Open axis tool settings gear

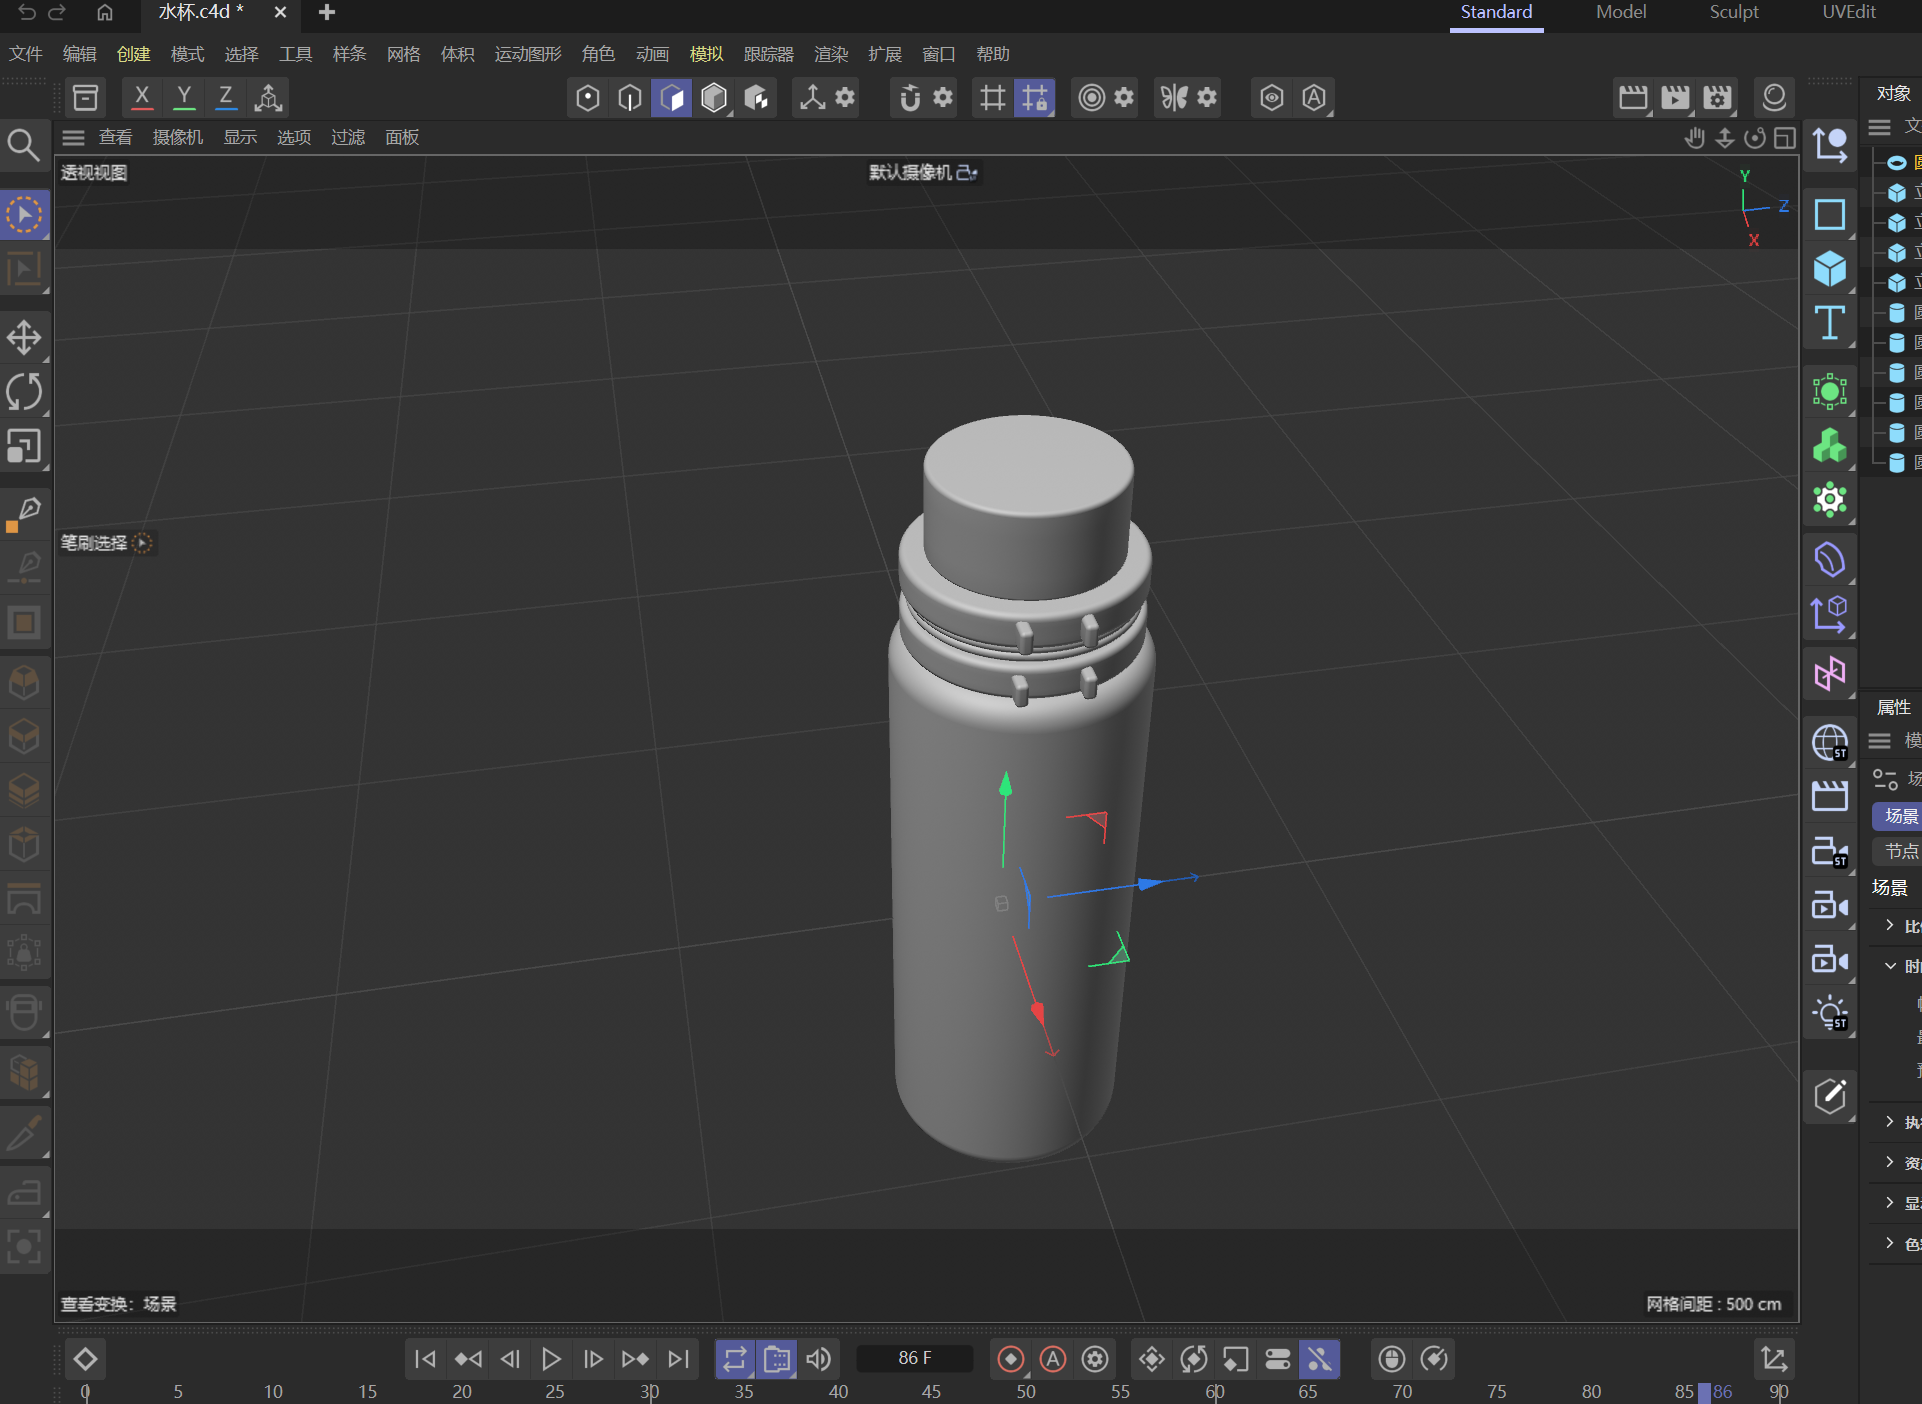845,97
